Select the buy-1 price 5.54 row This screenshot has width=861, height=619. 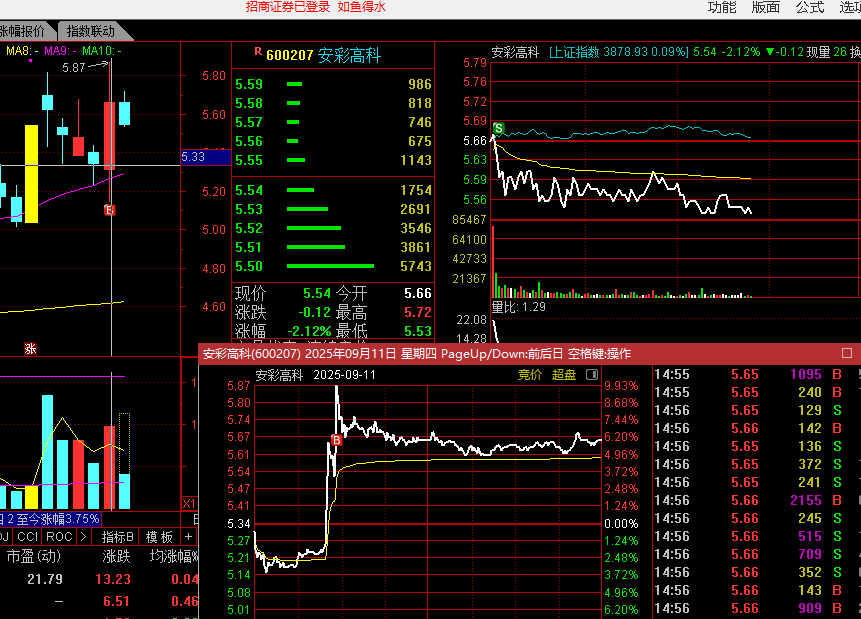click(333, 190)
